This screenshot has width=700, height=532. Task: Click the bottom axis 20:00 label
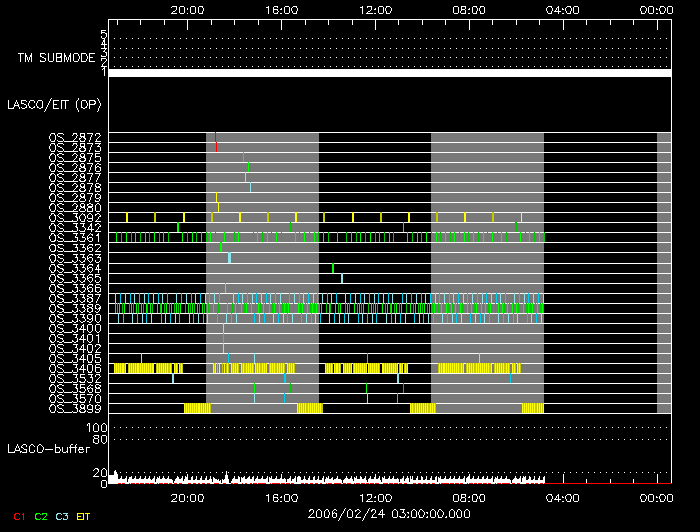[188, 498]
